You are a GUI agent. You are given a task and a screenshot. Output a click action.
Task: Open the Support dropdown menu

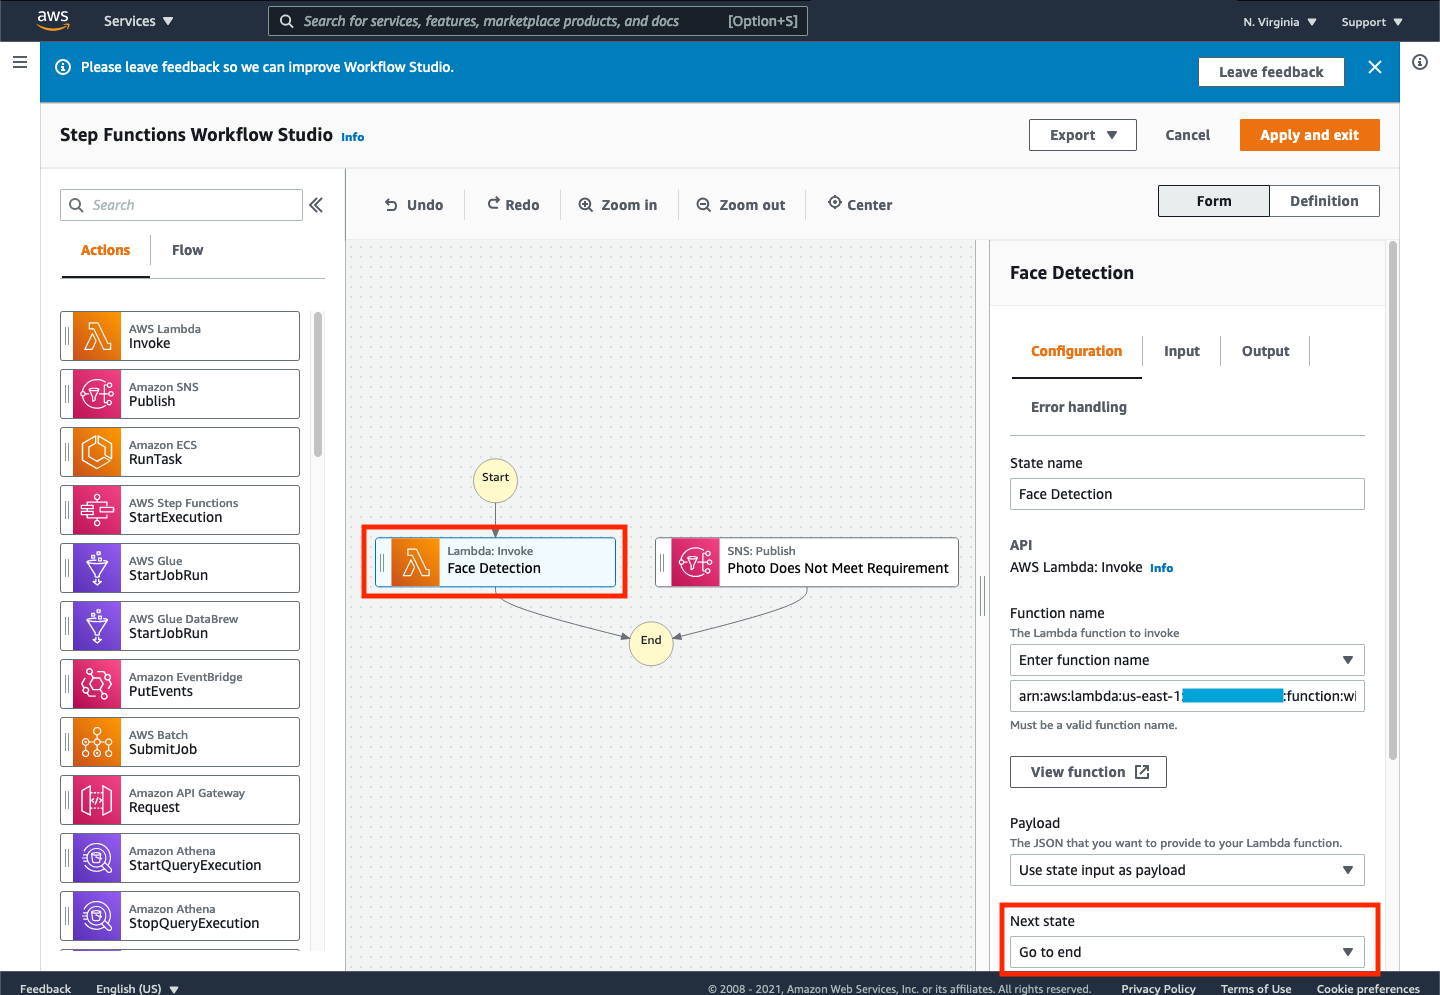tap(1372, 22)
